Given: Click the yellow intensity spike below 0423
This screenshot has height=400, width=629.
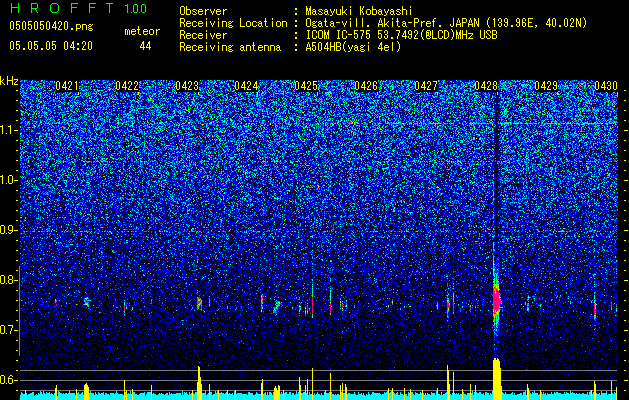Looking at the screenshot, I should (x=199, y=383).
